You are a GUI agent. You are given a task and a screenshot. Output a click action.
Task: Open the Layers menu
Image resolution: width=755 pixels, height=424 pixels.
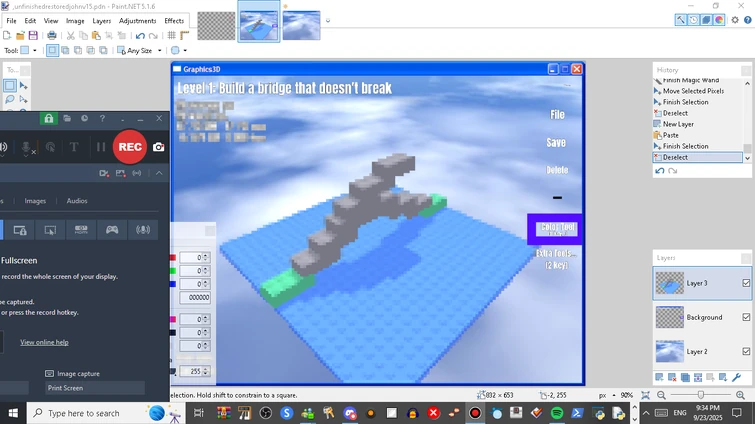102,21
